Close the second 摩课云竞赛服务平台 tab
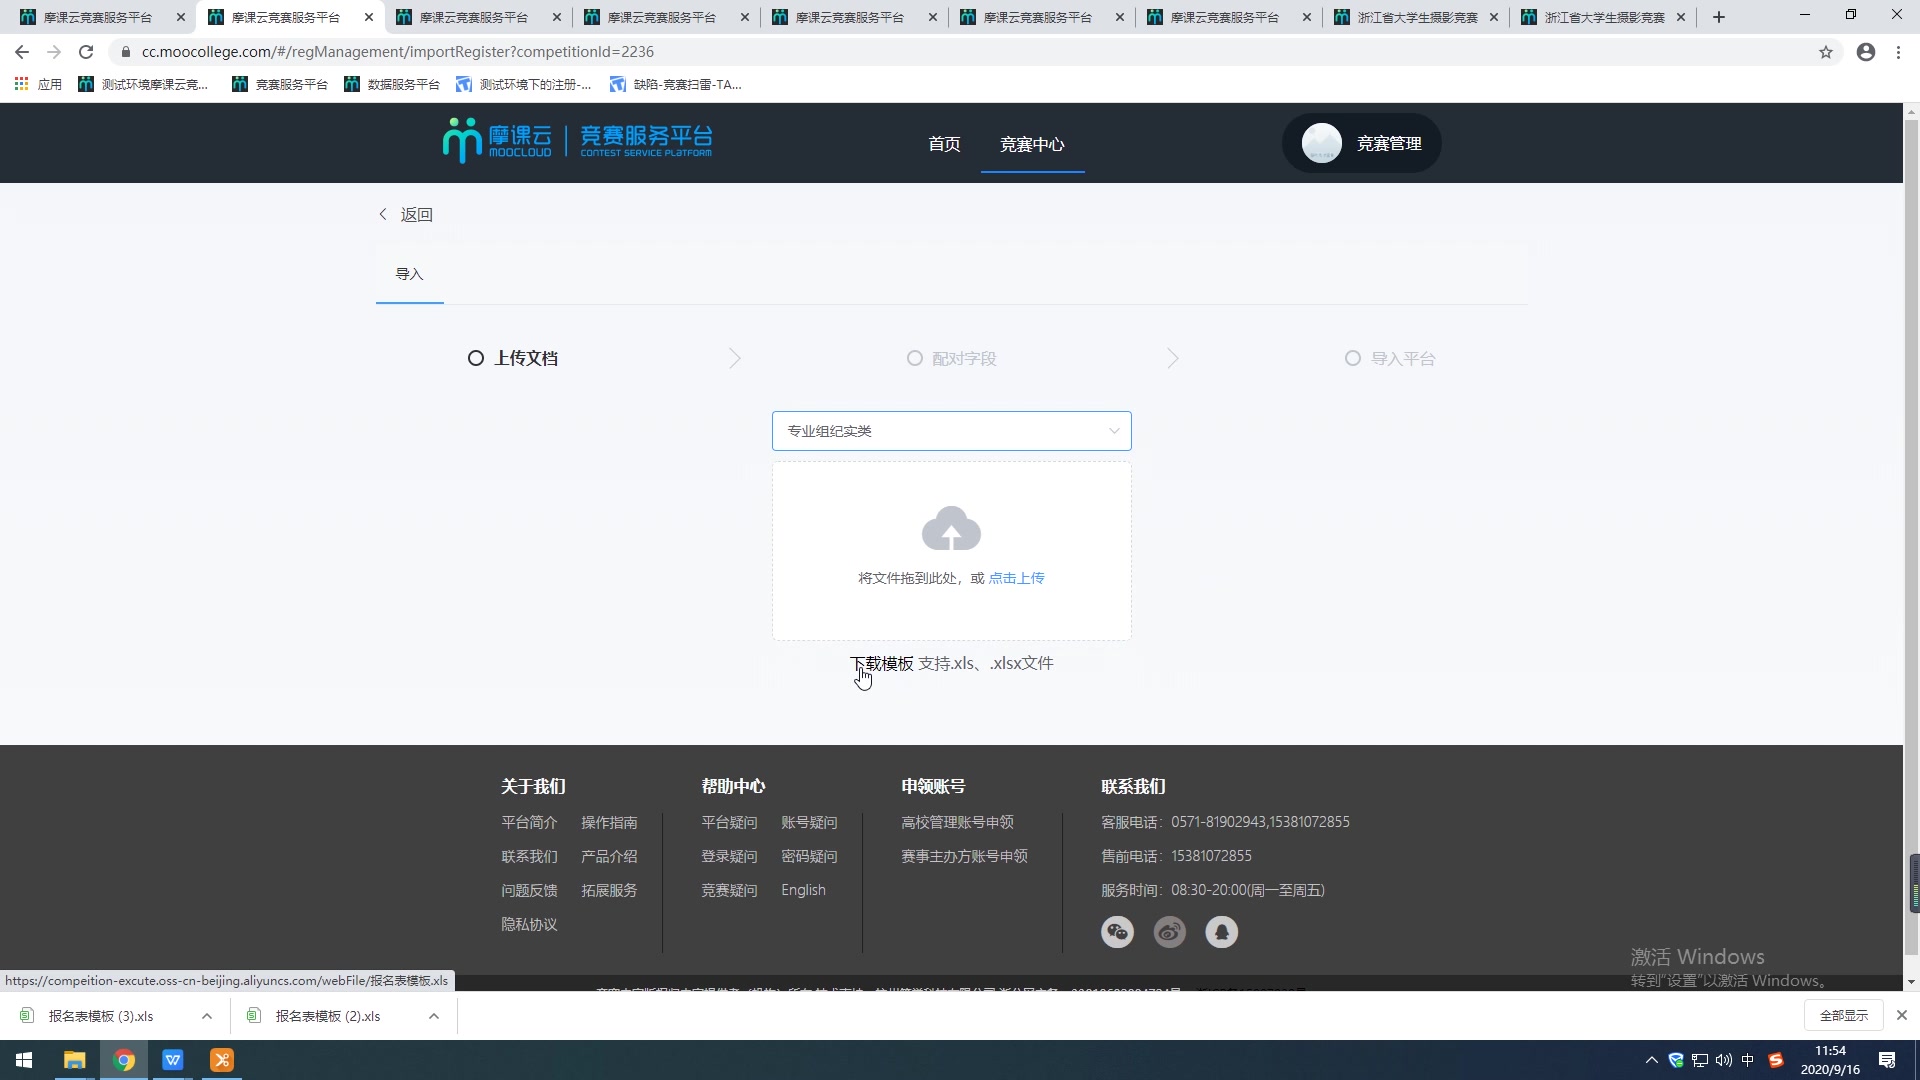1920x1080 pixels. (368, 17)
